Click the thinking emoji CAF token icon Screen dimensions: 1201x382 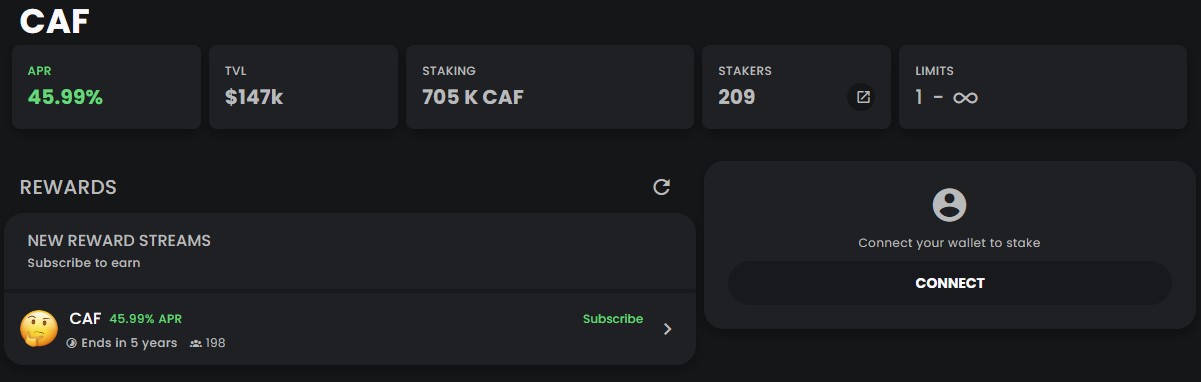(x=37, y=327)
